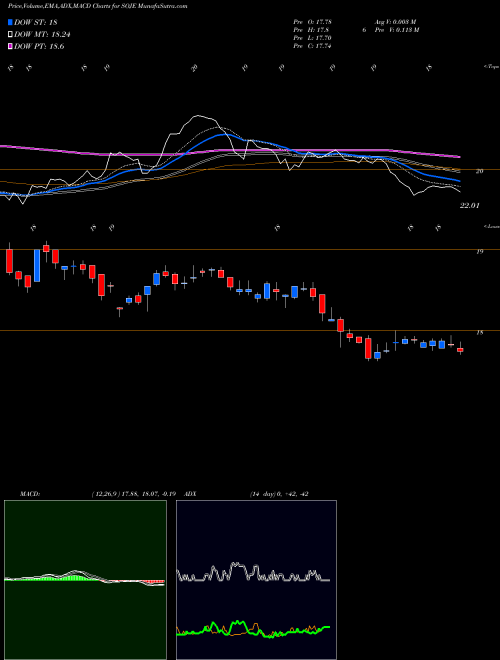Click the 'Pre H: 17.8' high value
This screenshot has height=660, width=500.
pyautogui.click(x=311, y=30)
